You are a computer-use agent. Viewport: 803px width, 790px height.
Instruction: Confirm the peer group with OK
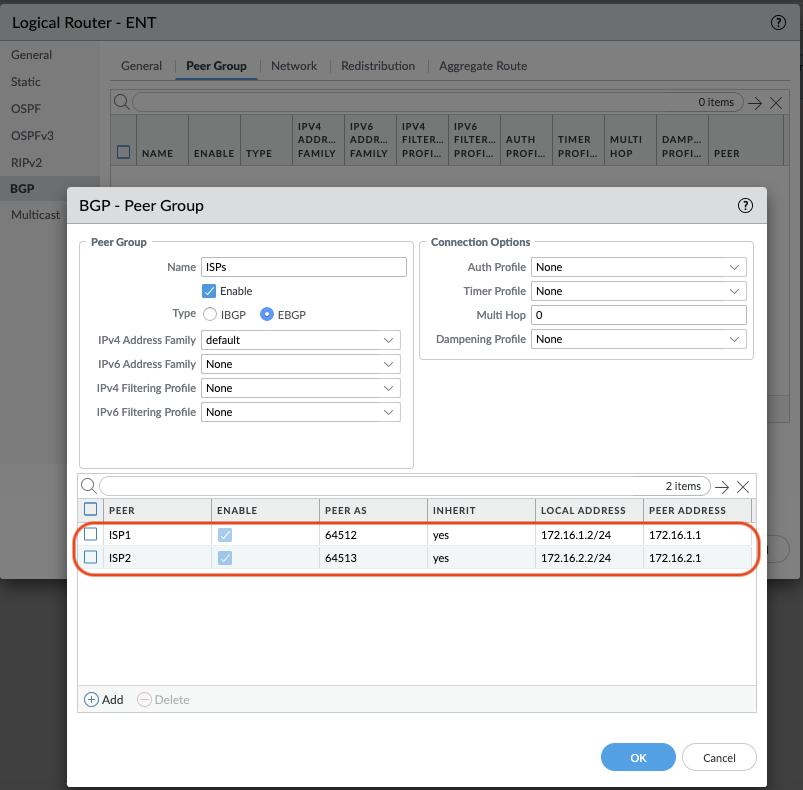click(x=638, y=758)
